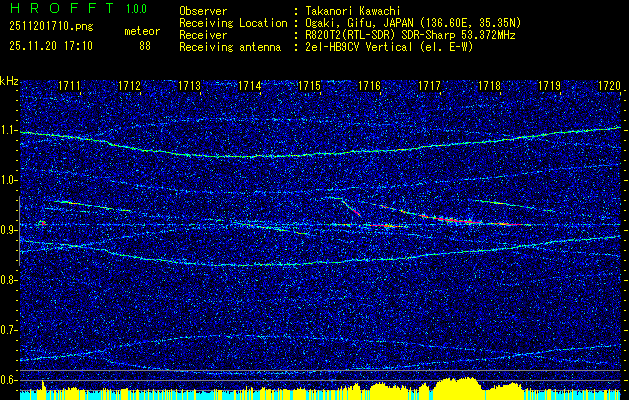629x400 pixels.
Task: Click the kHz axis unit label
Action: pyautogui.click(x=10, y=81)
